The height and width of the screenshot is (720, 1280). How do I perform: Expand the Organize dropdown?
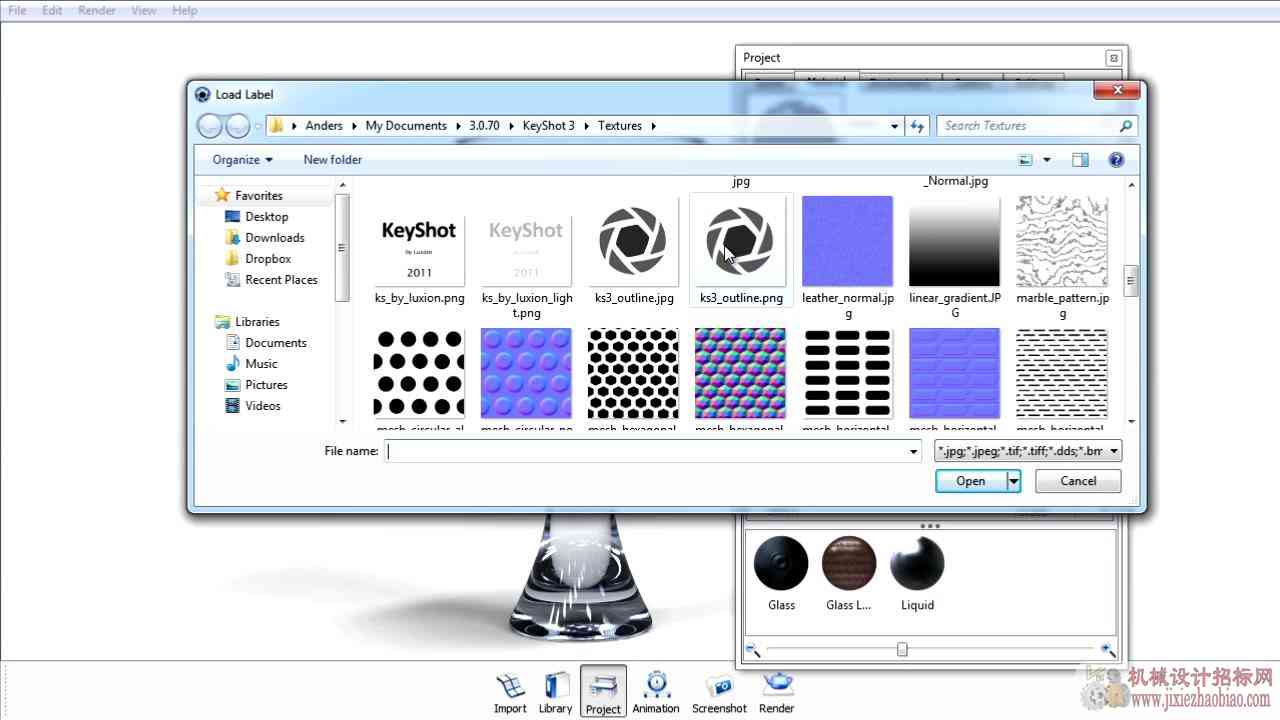(242, 160)
